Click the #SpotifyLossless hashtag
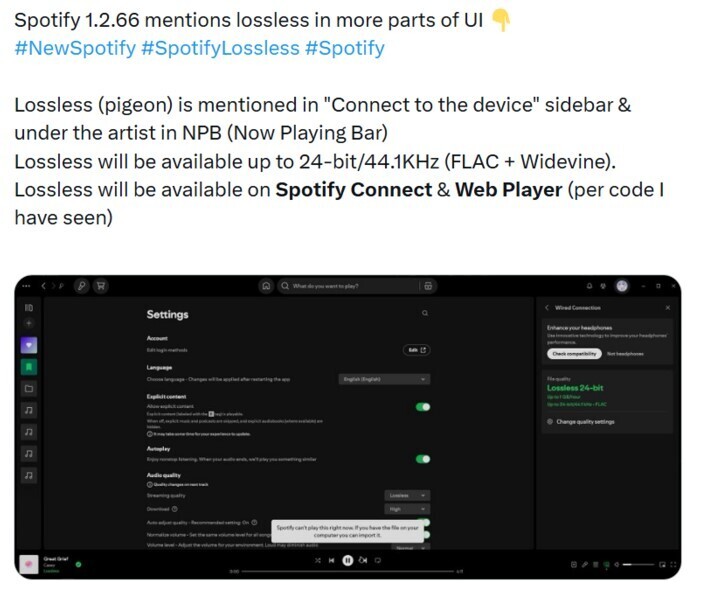706x594 pixels. (x=220, y=48)
